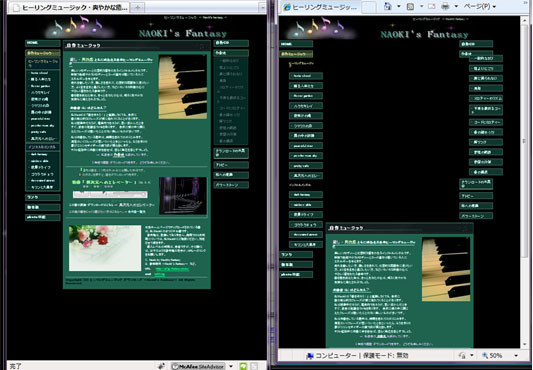Open the Home icon in the Internet Explorer toolbar

(388, 6)
